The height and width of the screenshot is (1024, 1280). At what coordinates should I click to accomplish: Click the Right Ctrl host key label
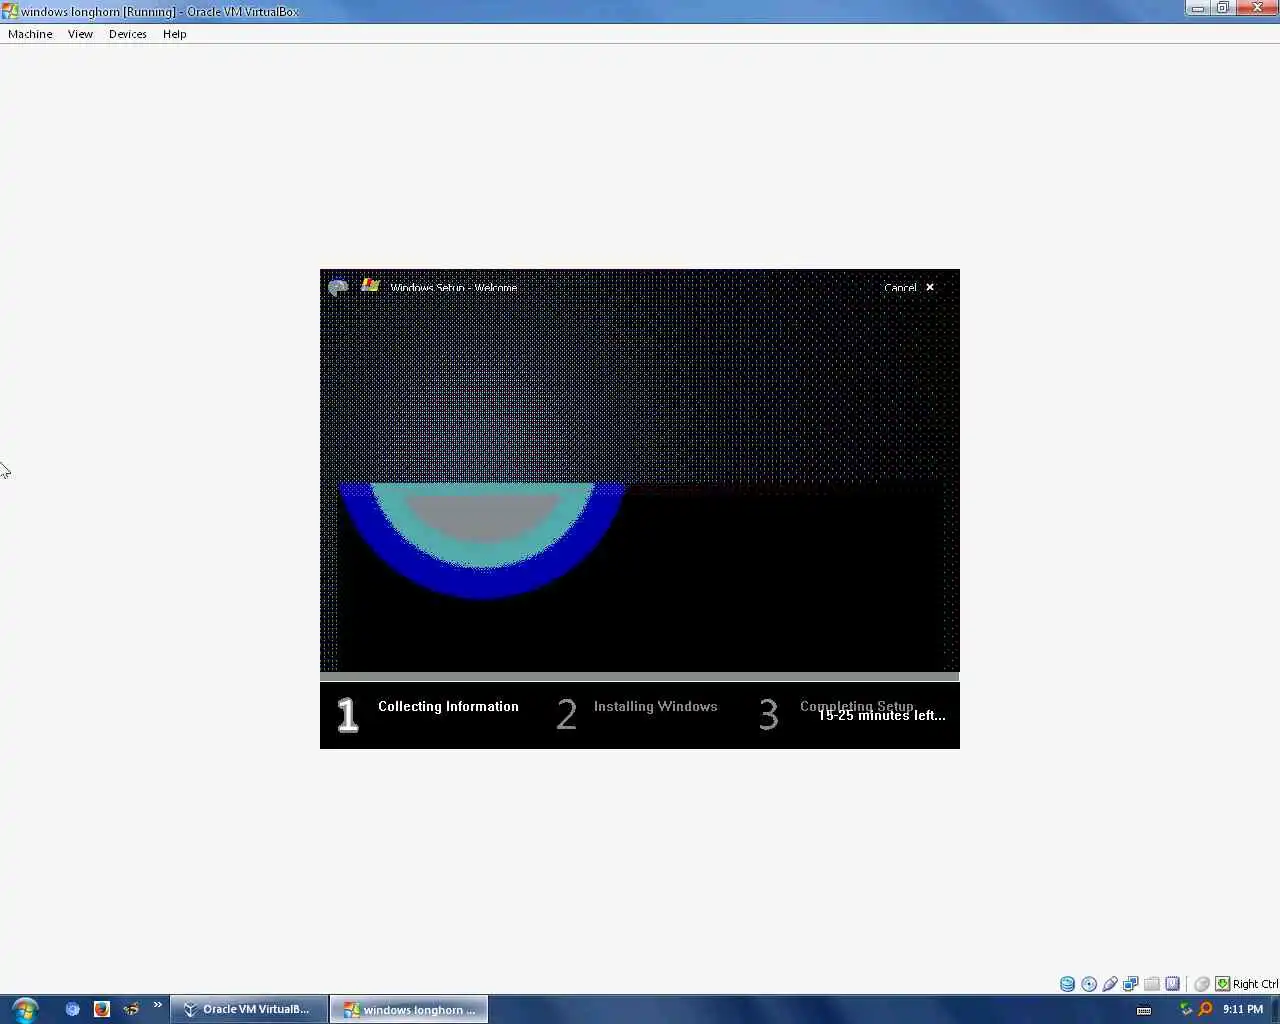[x=1255, y=984]
